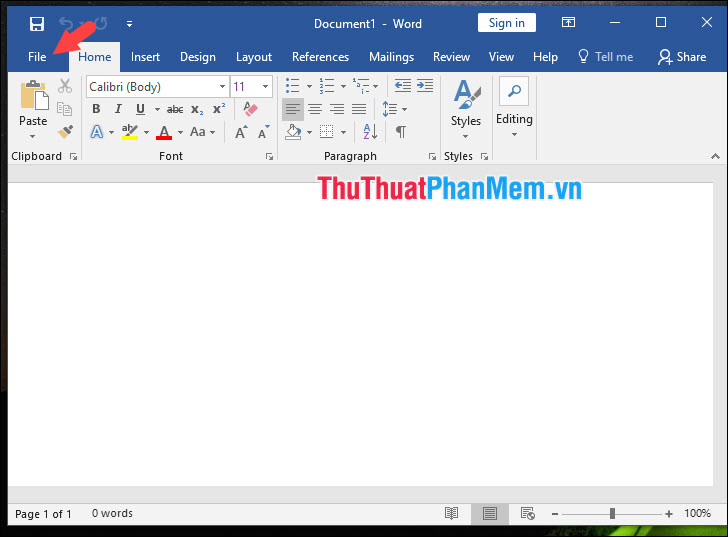Image resolution: width=728 pixels, height=537 pixels.
Task: Click the Share button
Action: point(682,57)
